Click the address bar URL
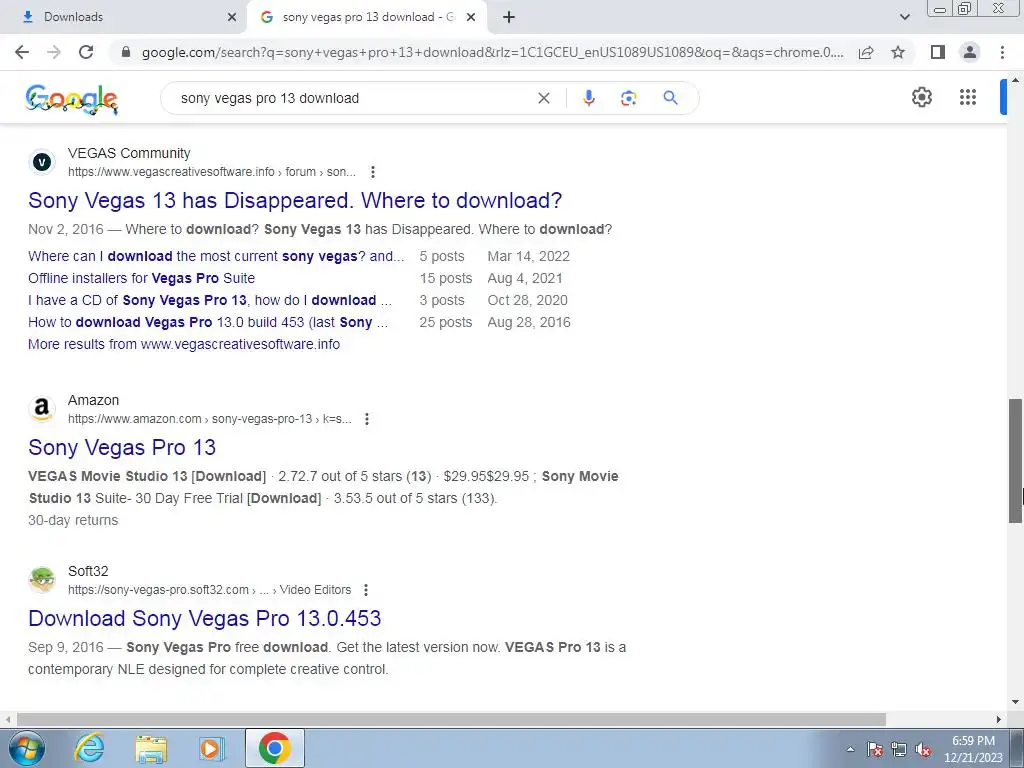The width and height of the screenshot is (1024, 768). [x=493, y=52]
